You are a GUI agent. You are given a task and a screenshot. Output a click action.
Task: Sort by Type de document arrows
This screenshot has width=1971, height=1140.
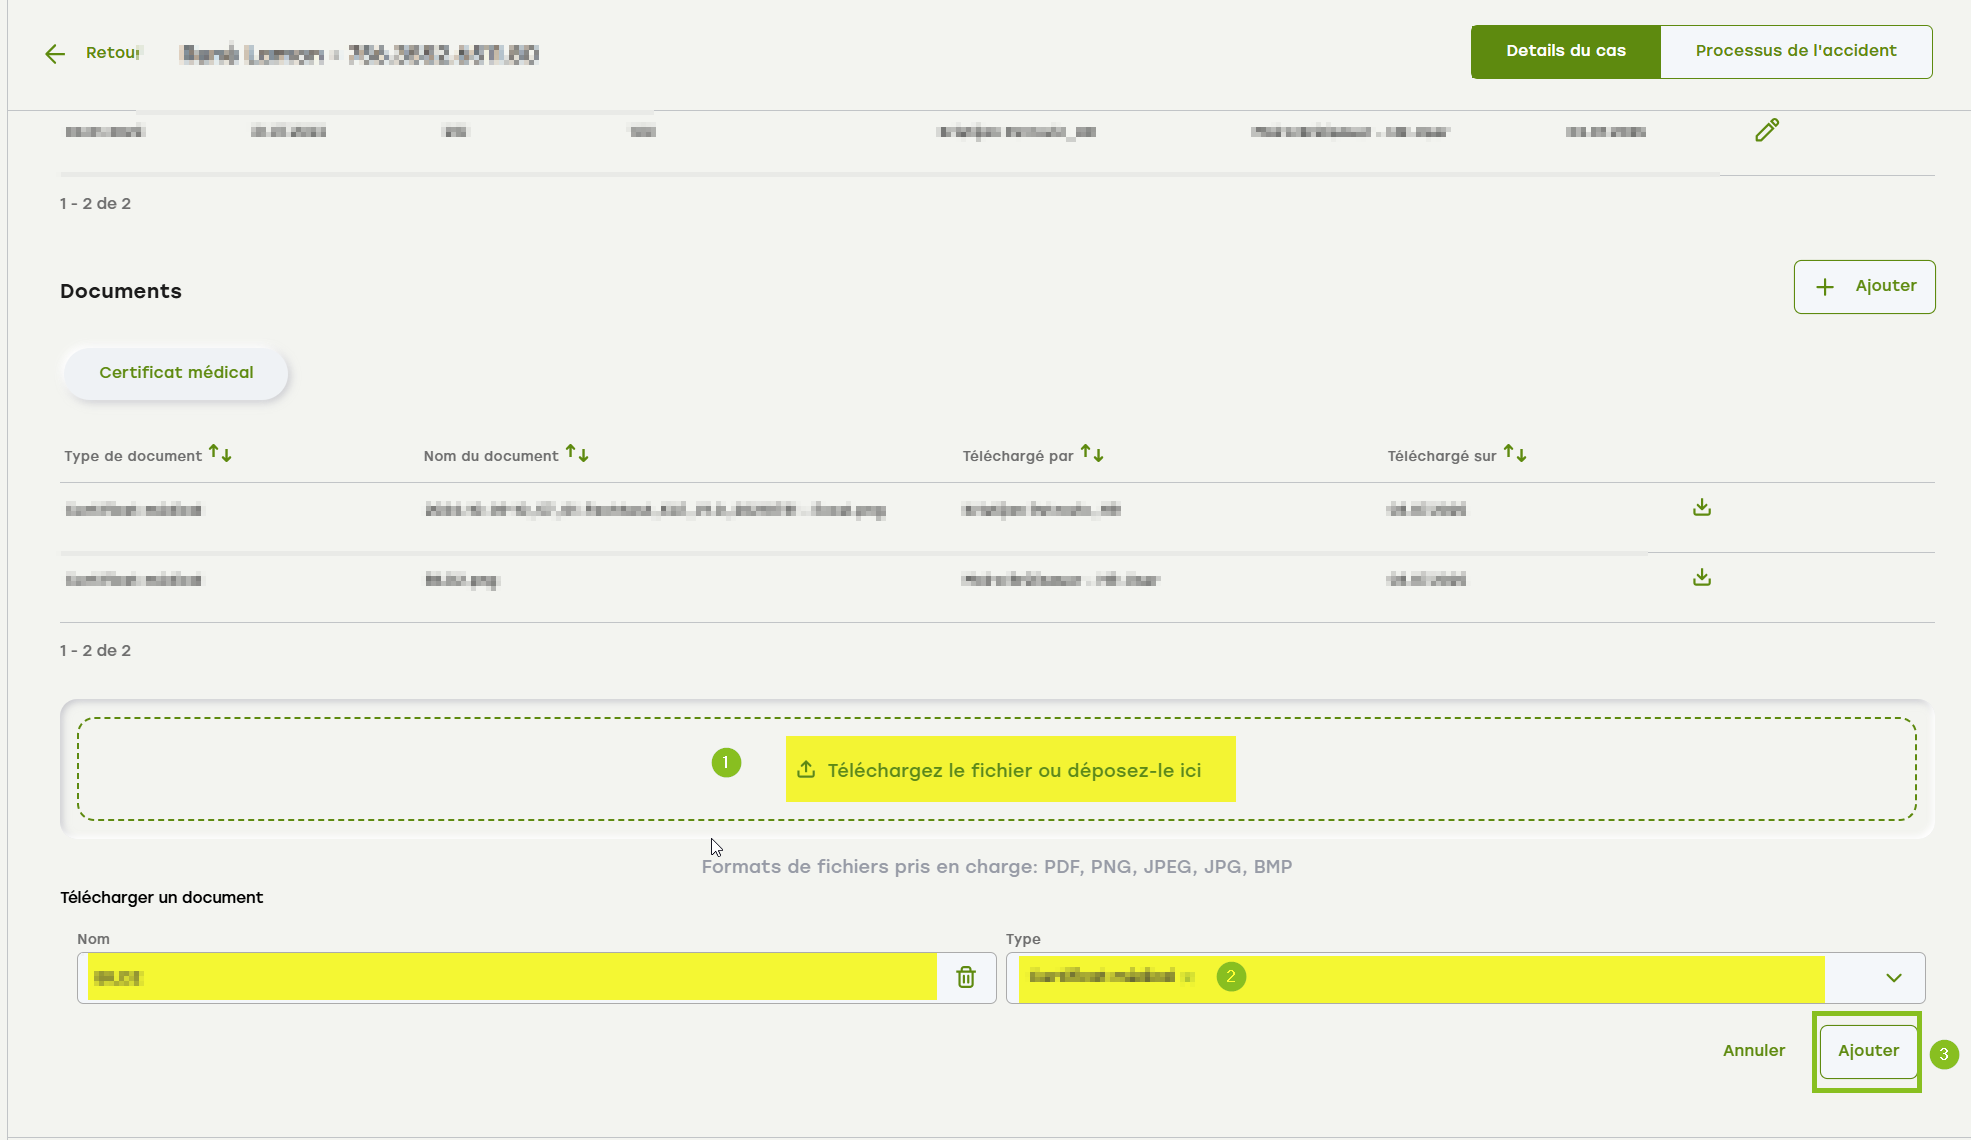[220, 454]
